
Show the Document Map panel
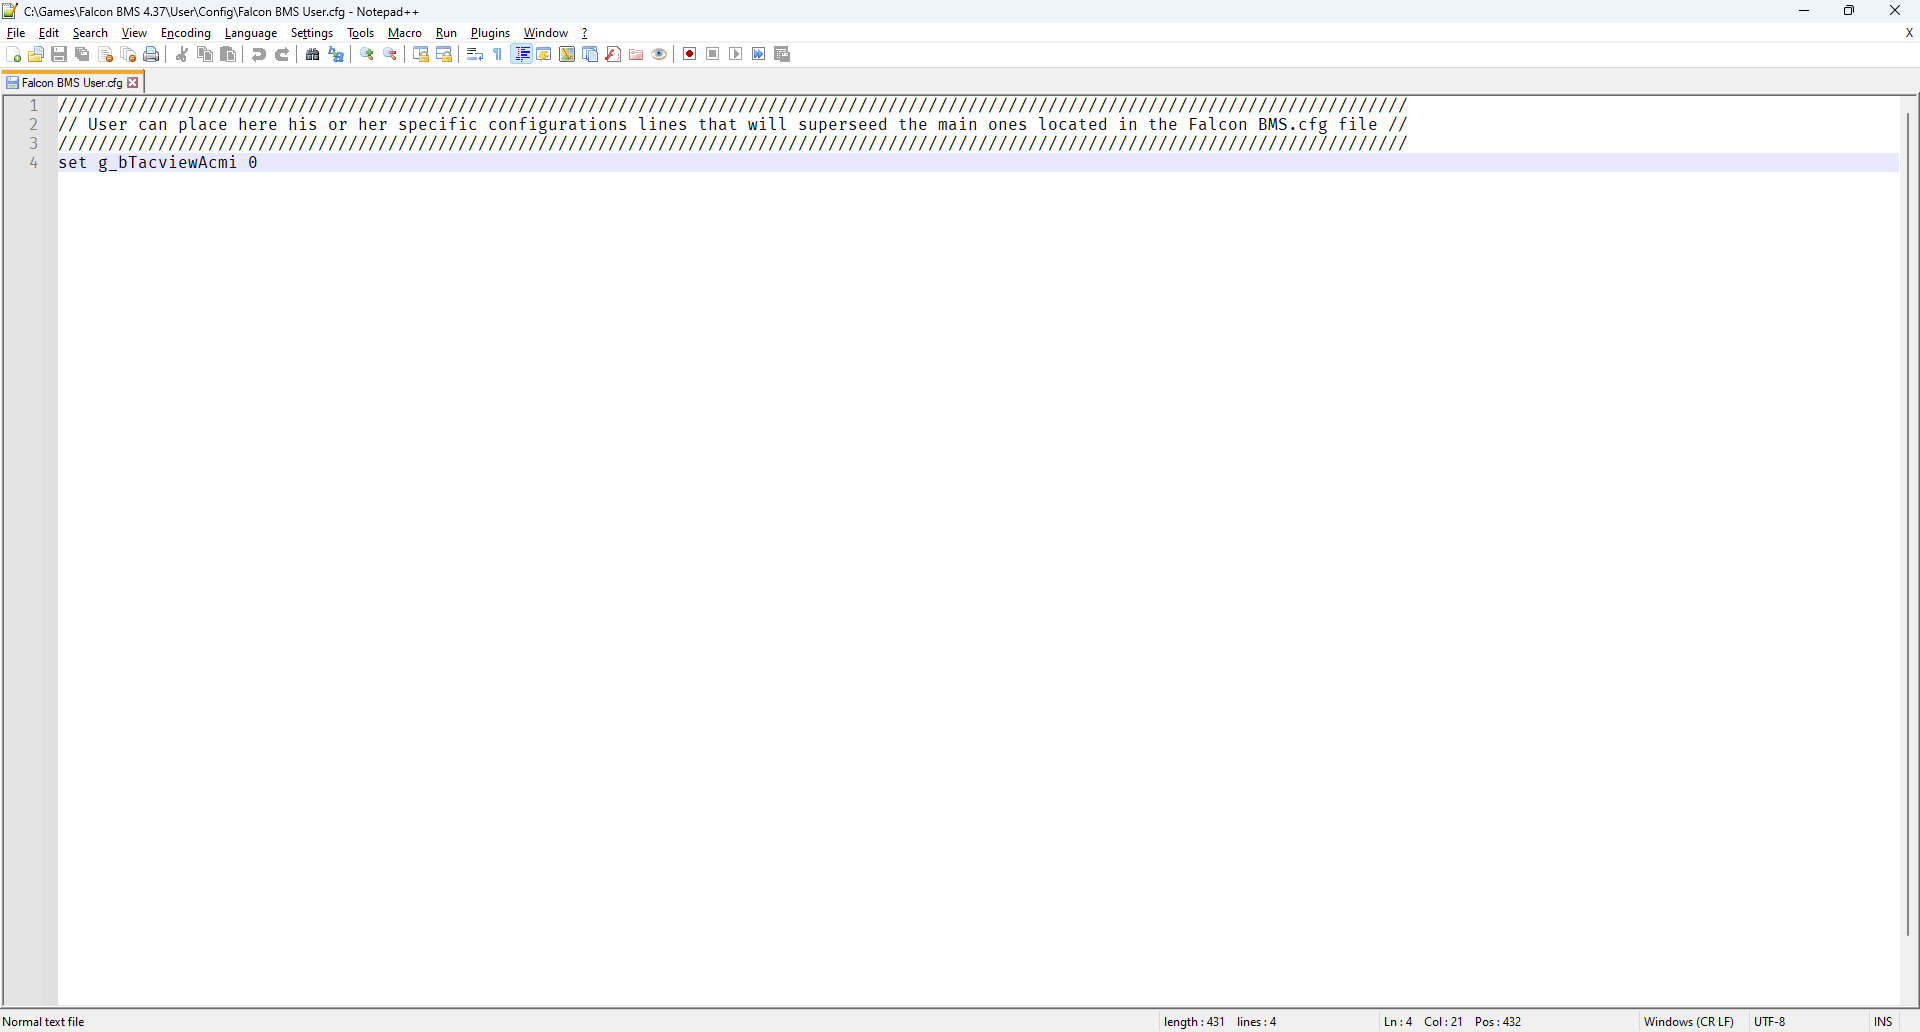pos(567,55)
